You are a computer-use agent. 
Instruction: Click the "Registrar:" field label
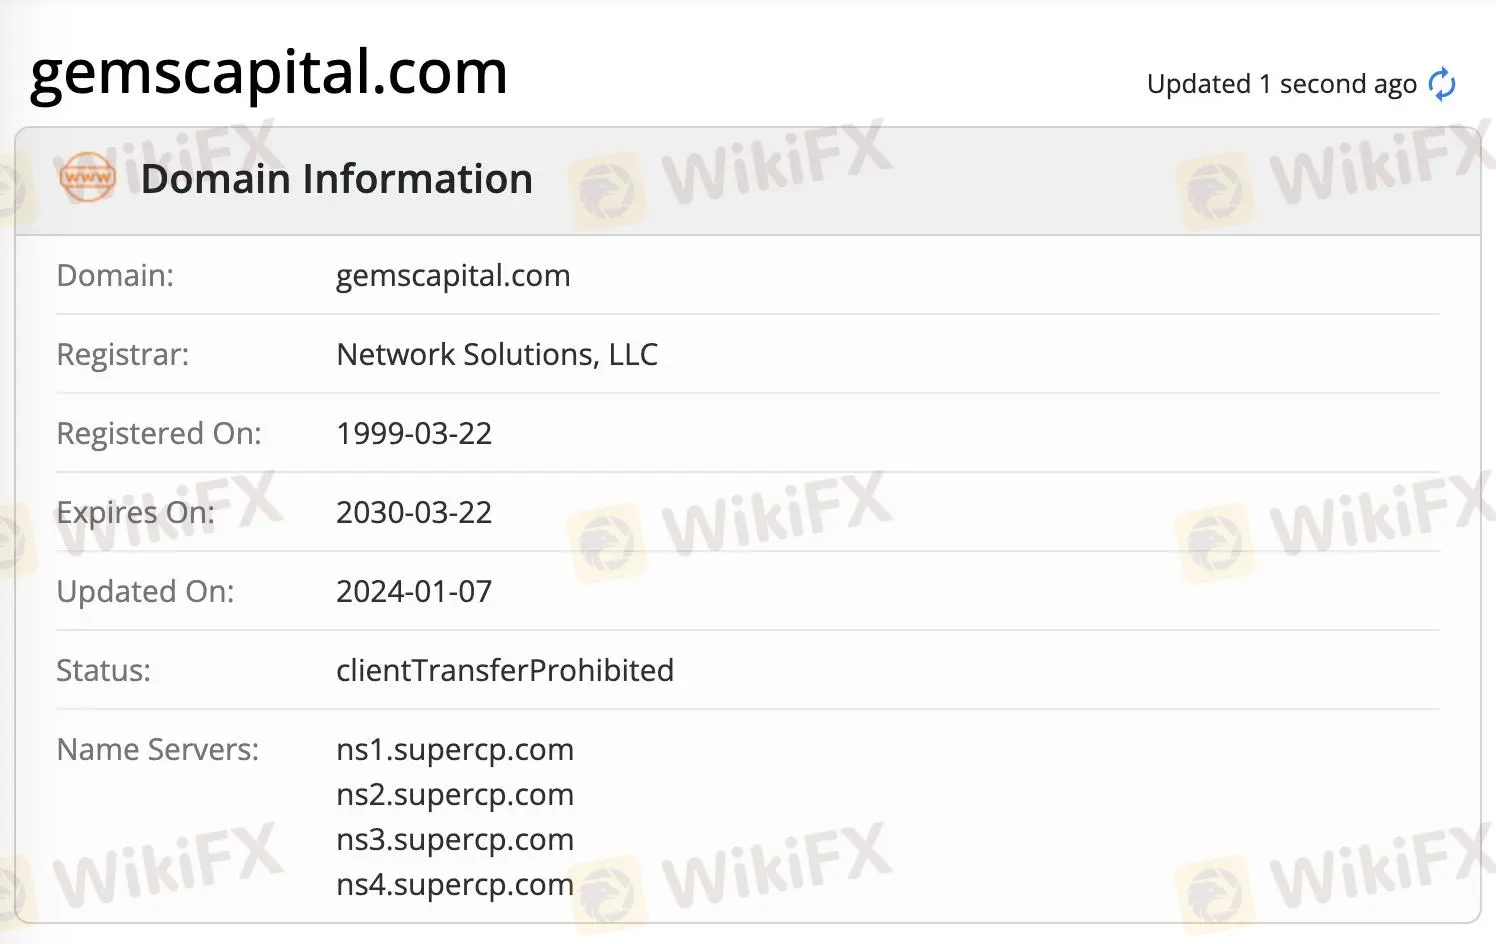pos(122,354)
